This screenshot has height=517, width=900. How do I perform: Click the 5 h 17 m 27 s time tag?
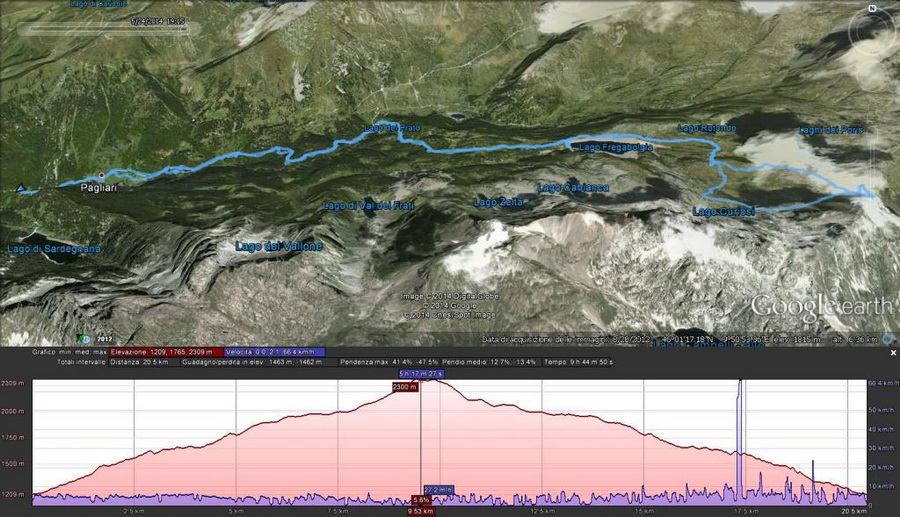(421, 374)
